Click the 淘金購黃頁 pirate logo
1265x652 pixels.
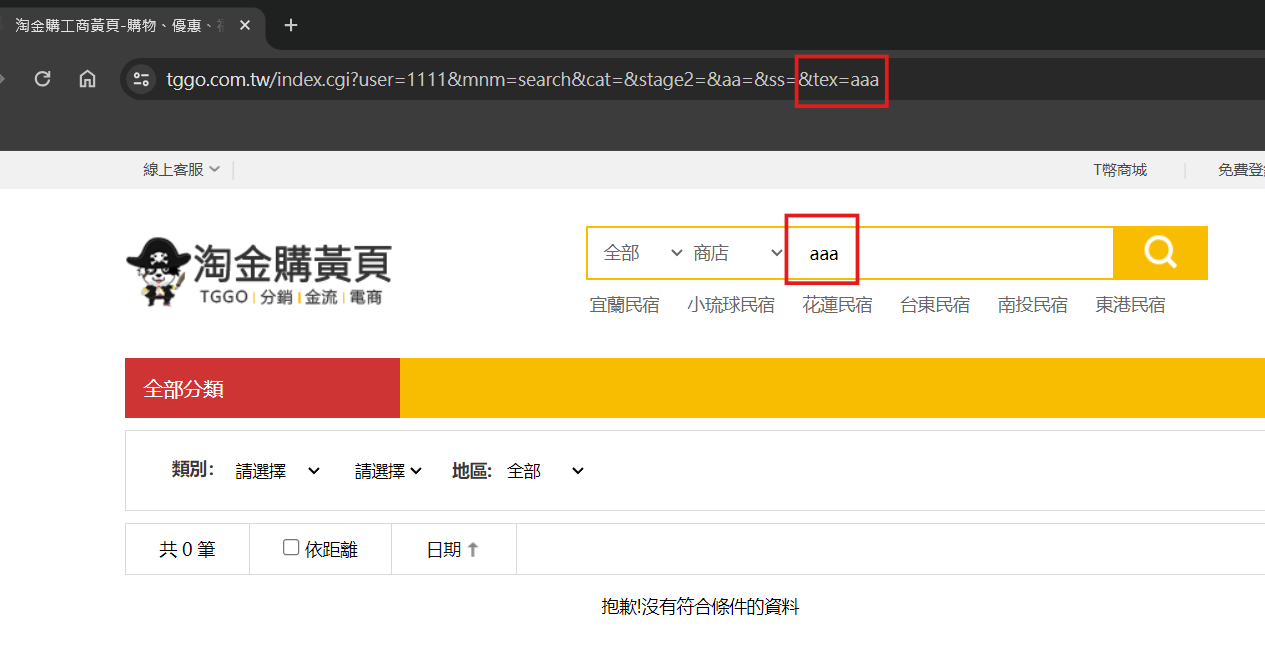tap(258, 271)
